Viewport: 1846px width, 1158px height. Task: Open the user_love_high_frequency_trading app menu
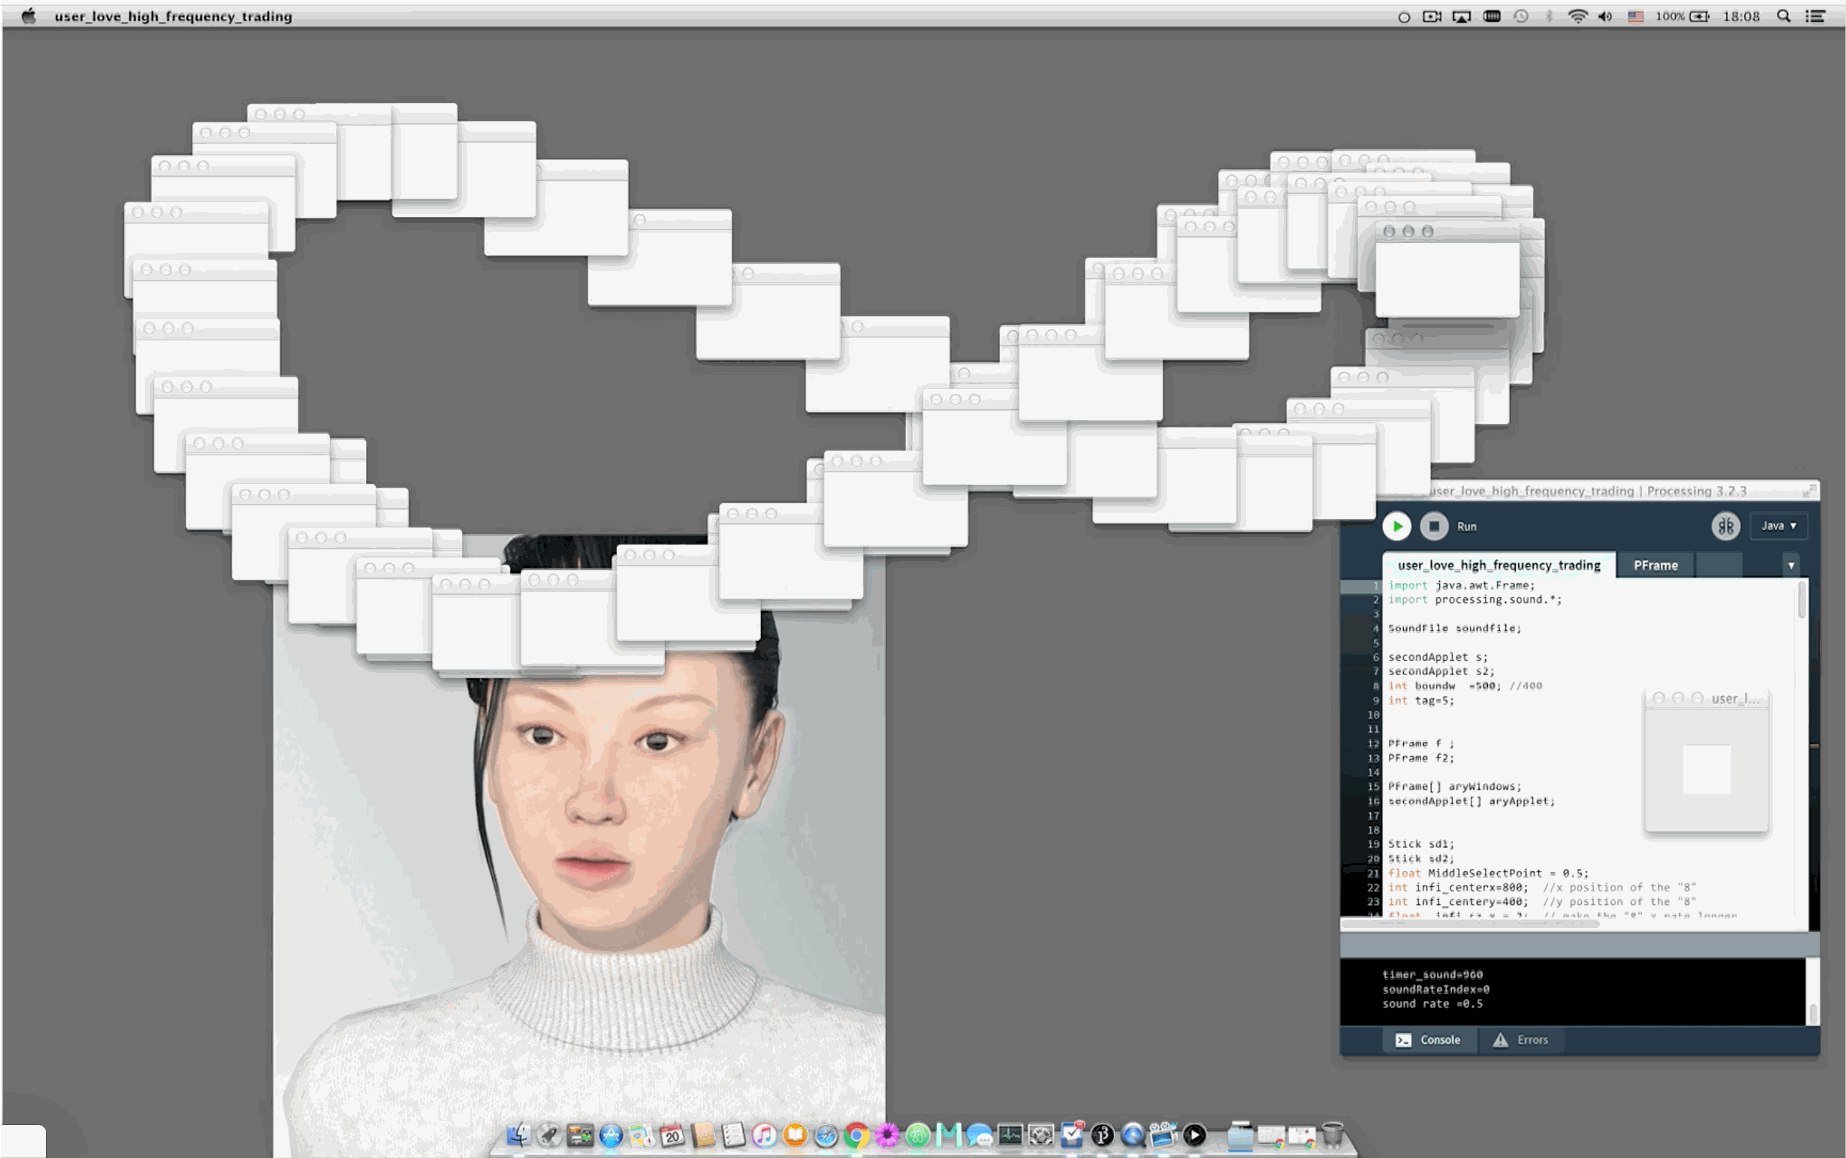173,16
